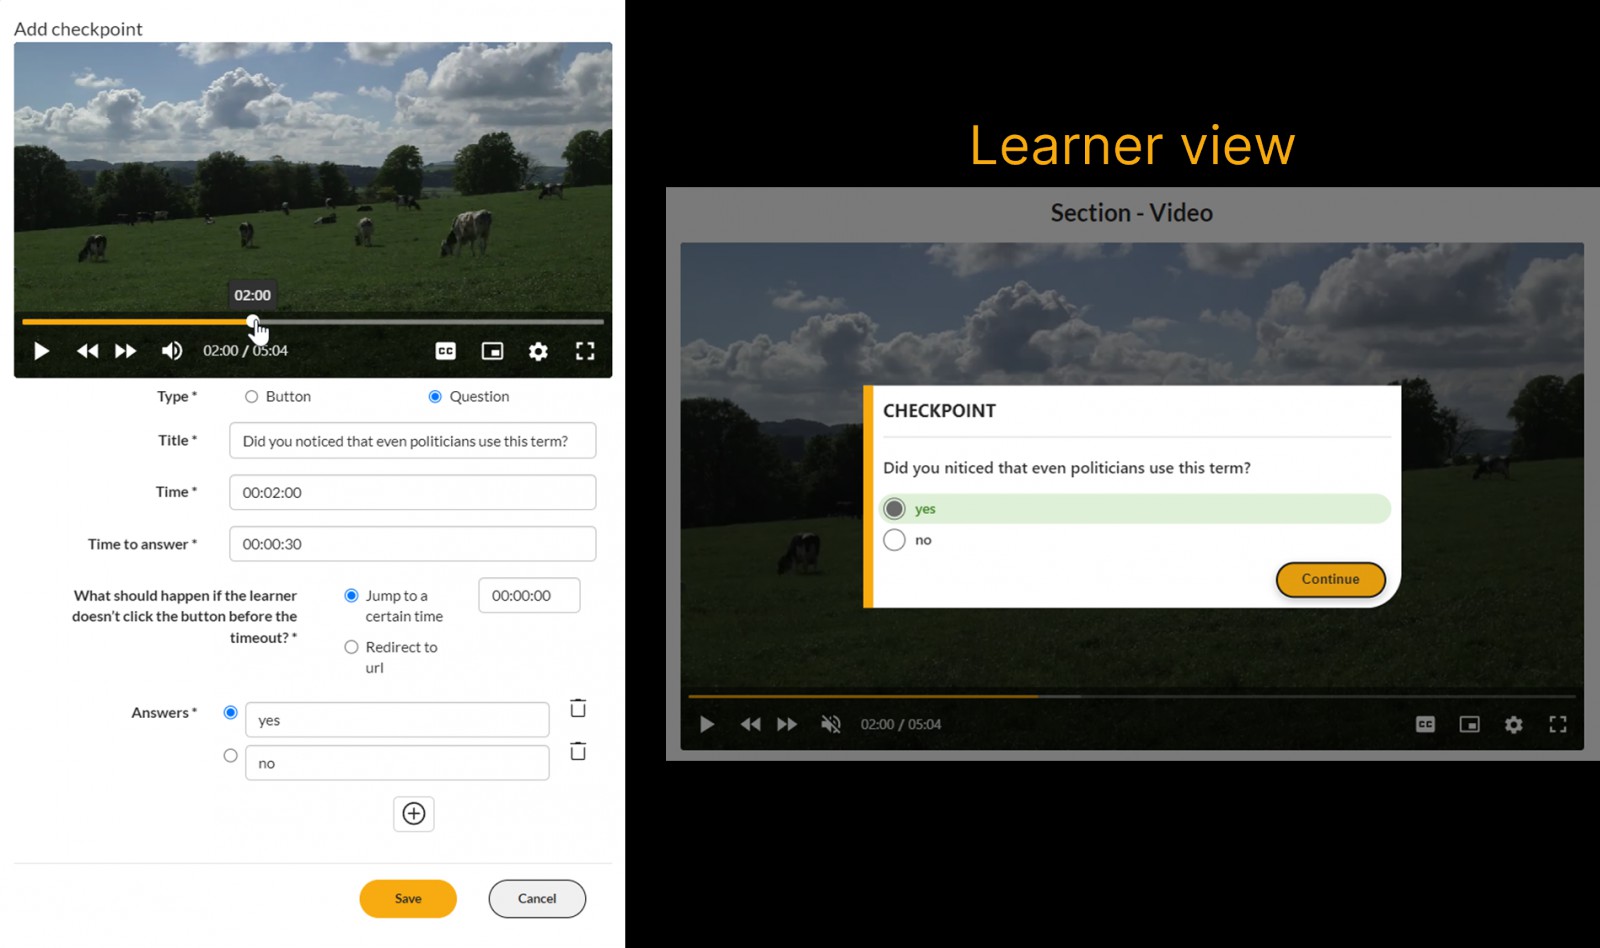Play the learner view video
Image resolution: width=1600 pixels, height=948 pixels.
click(x=707, y=724)
